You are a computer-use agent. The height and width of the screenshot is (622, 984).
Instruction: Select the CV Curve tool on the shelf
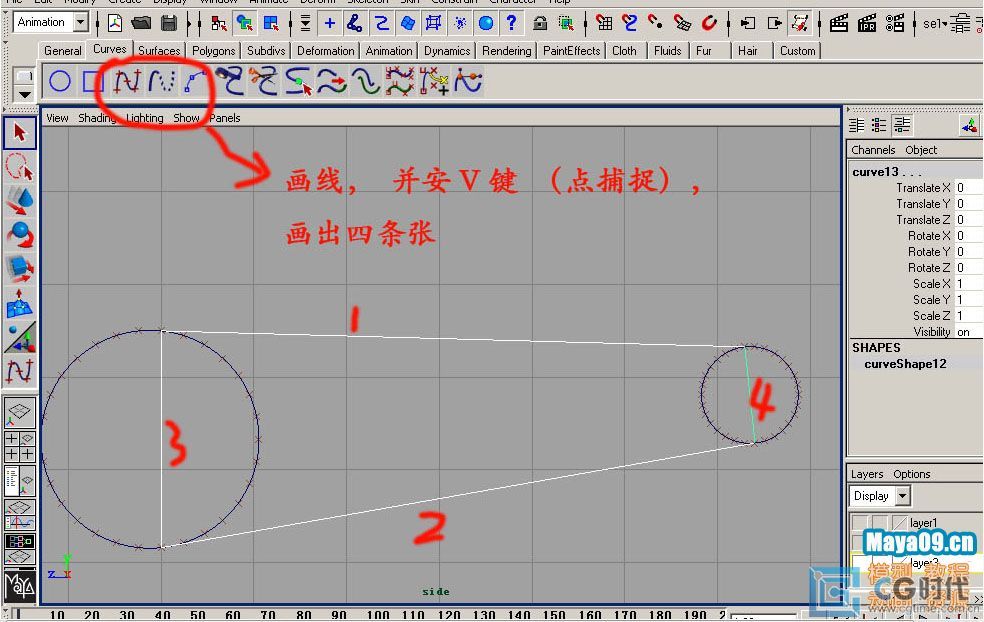pos(127,82)
